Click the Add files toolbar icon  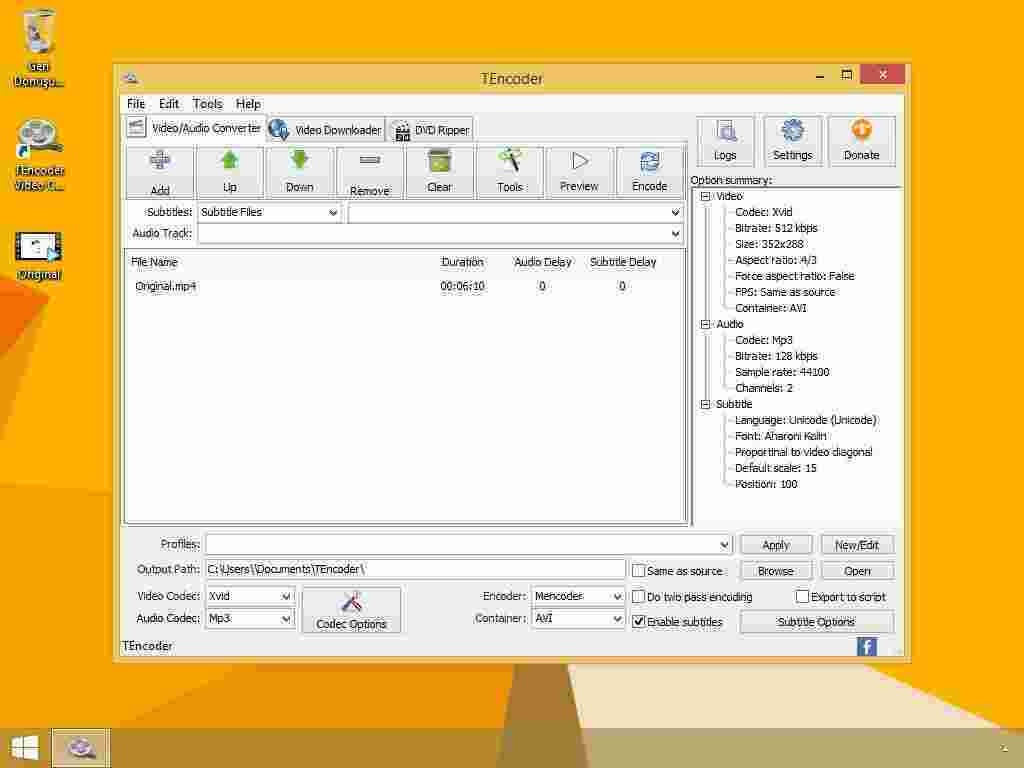(160, 172)
